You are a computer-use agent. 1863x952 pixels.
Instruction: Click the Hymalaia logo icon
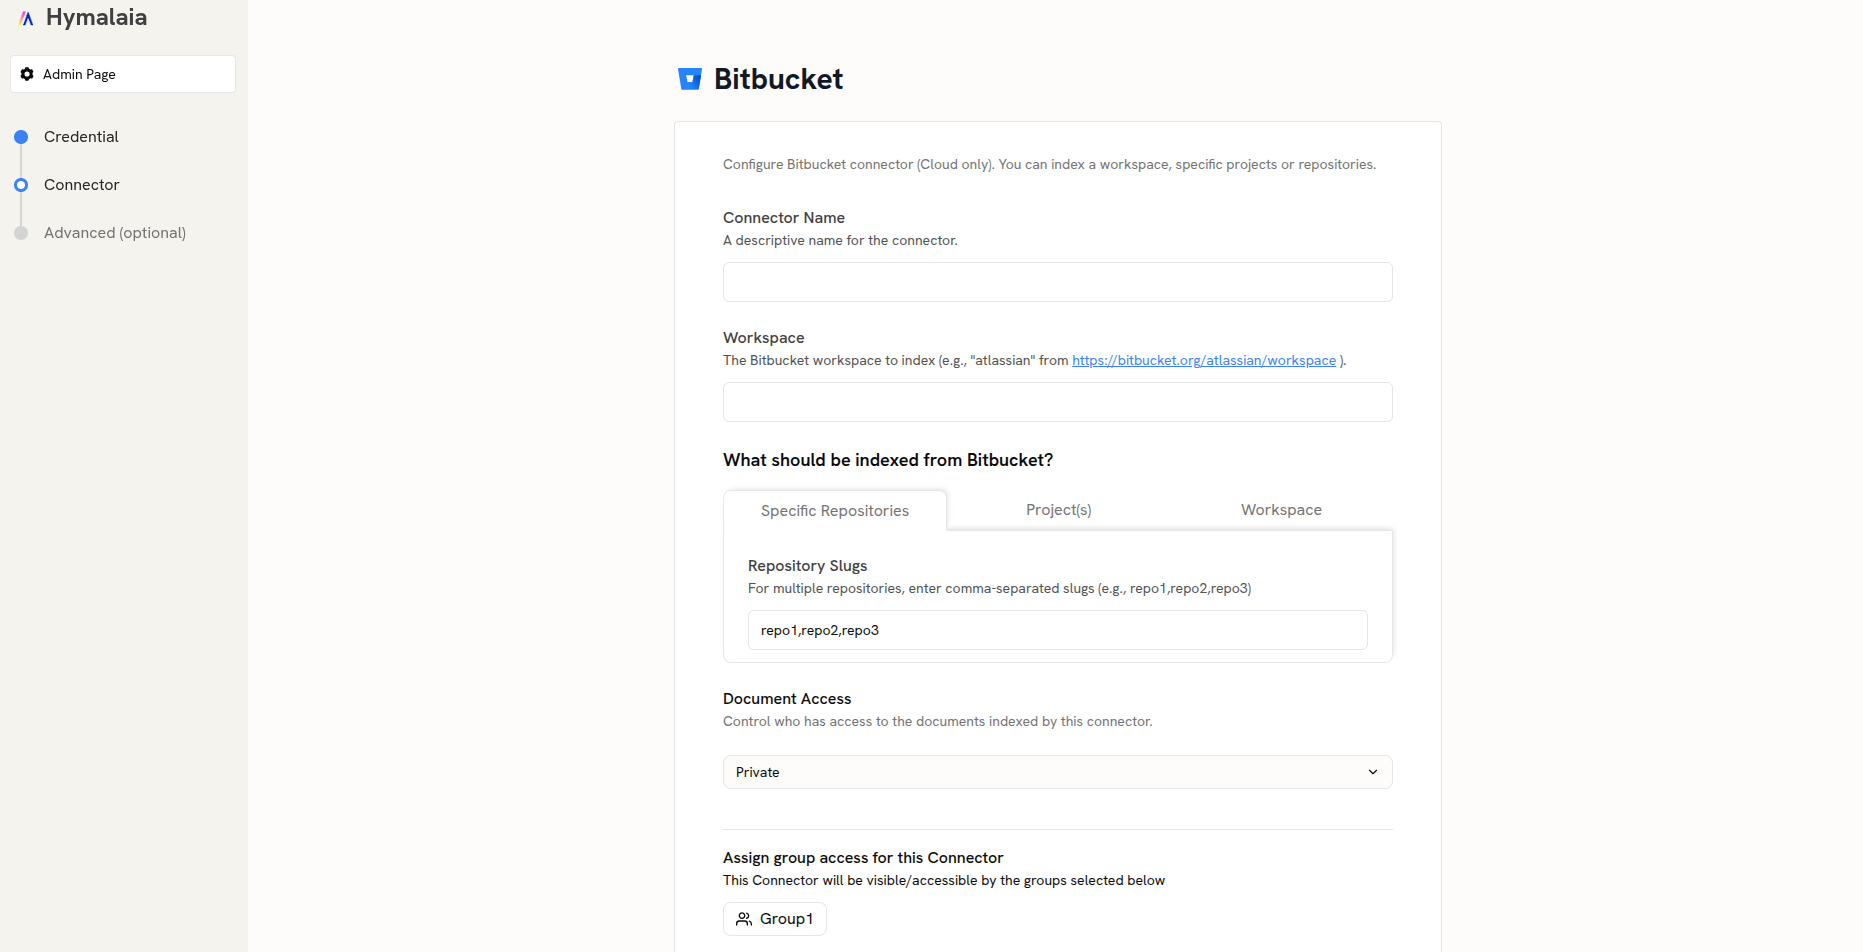26,17
